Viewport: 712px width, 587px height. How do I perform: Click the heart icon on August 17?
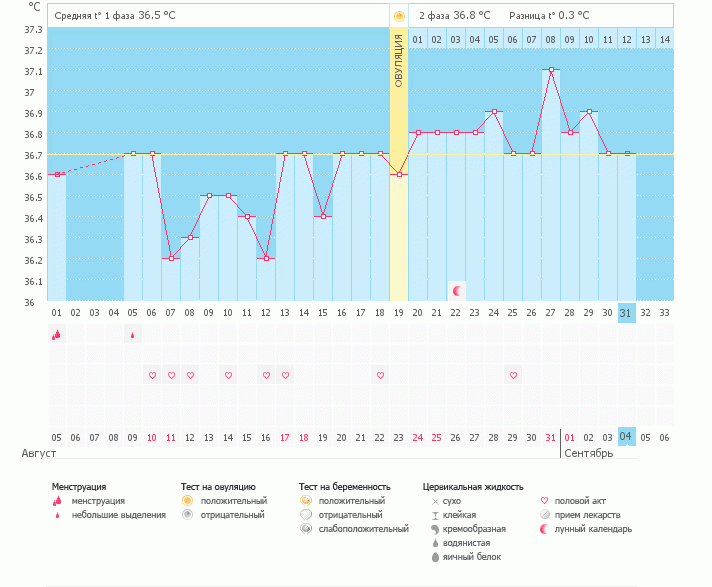click(285, 375)
